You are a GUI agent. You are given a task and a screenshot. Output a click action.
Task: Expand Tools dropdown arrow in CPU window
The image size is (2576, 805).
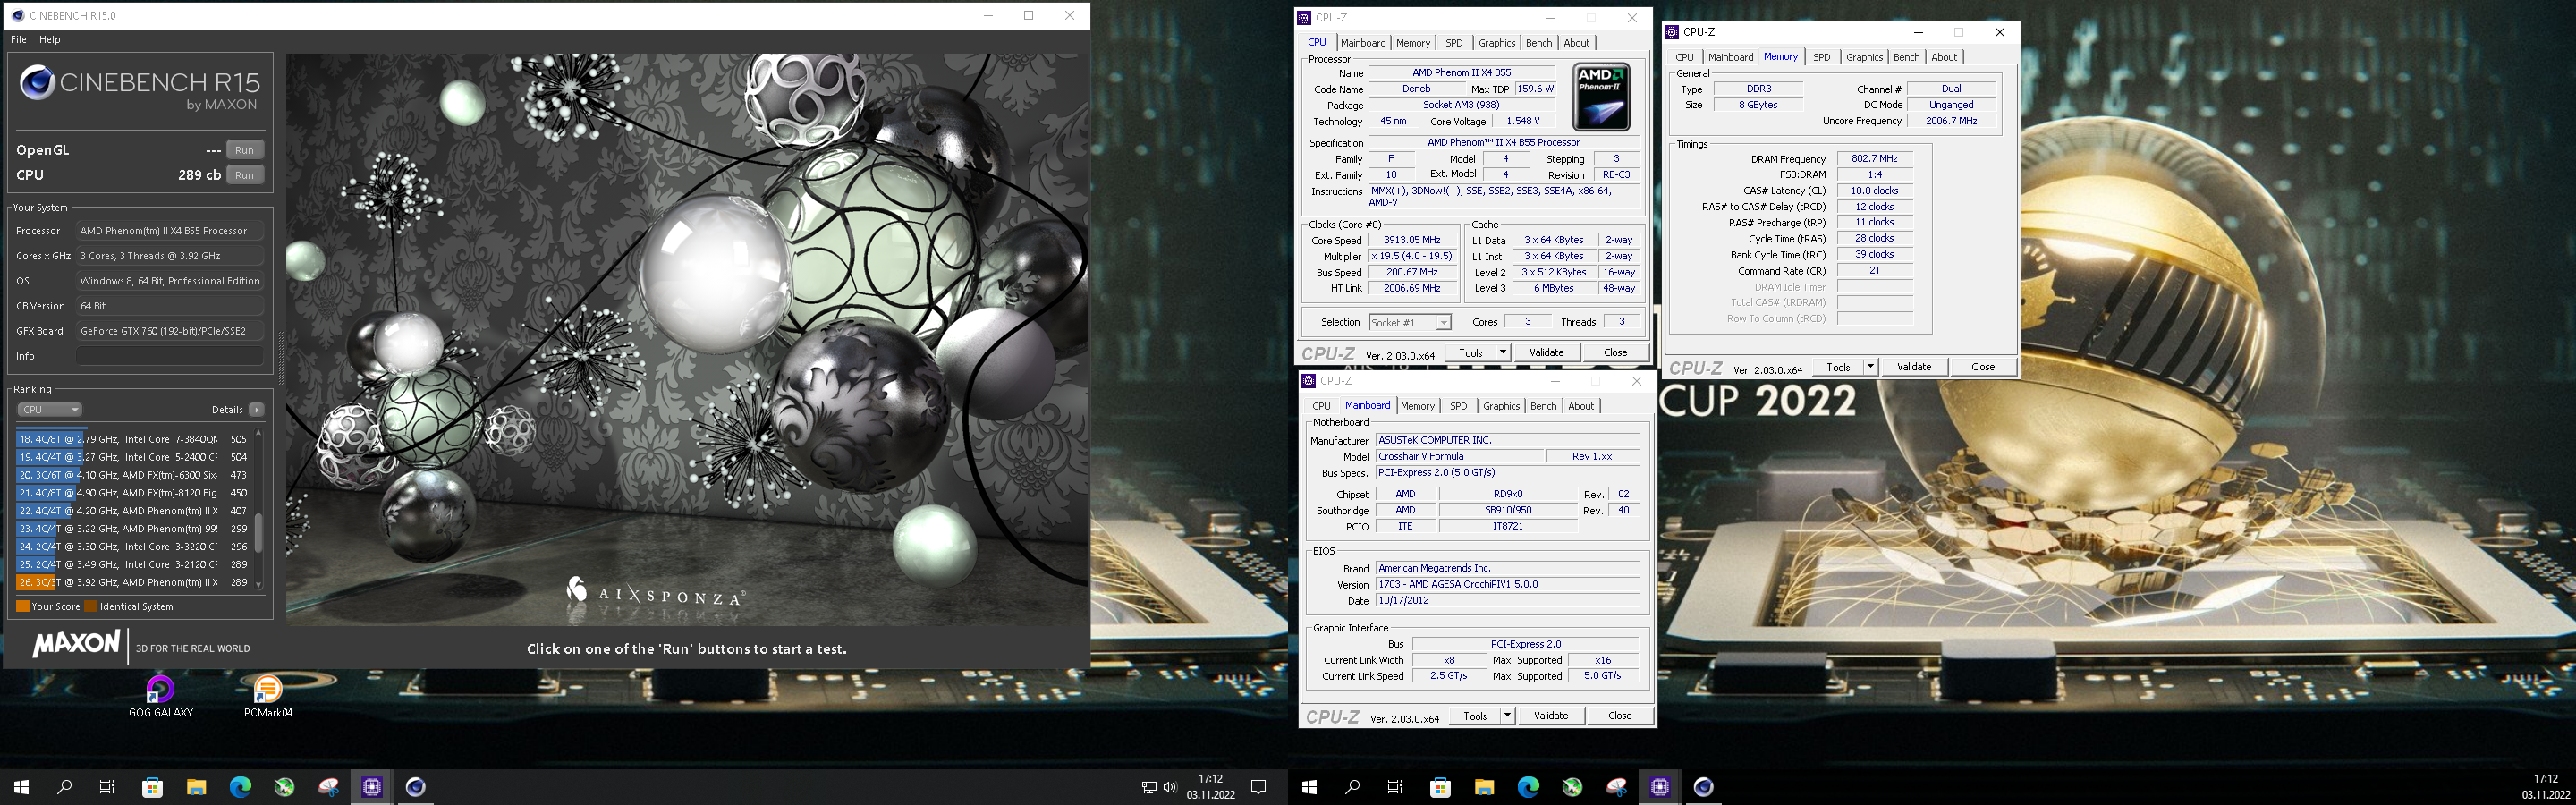[1502, 352]
